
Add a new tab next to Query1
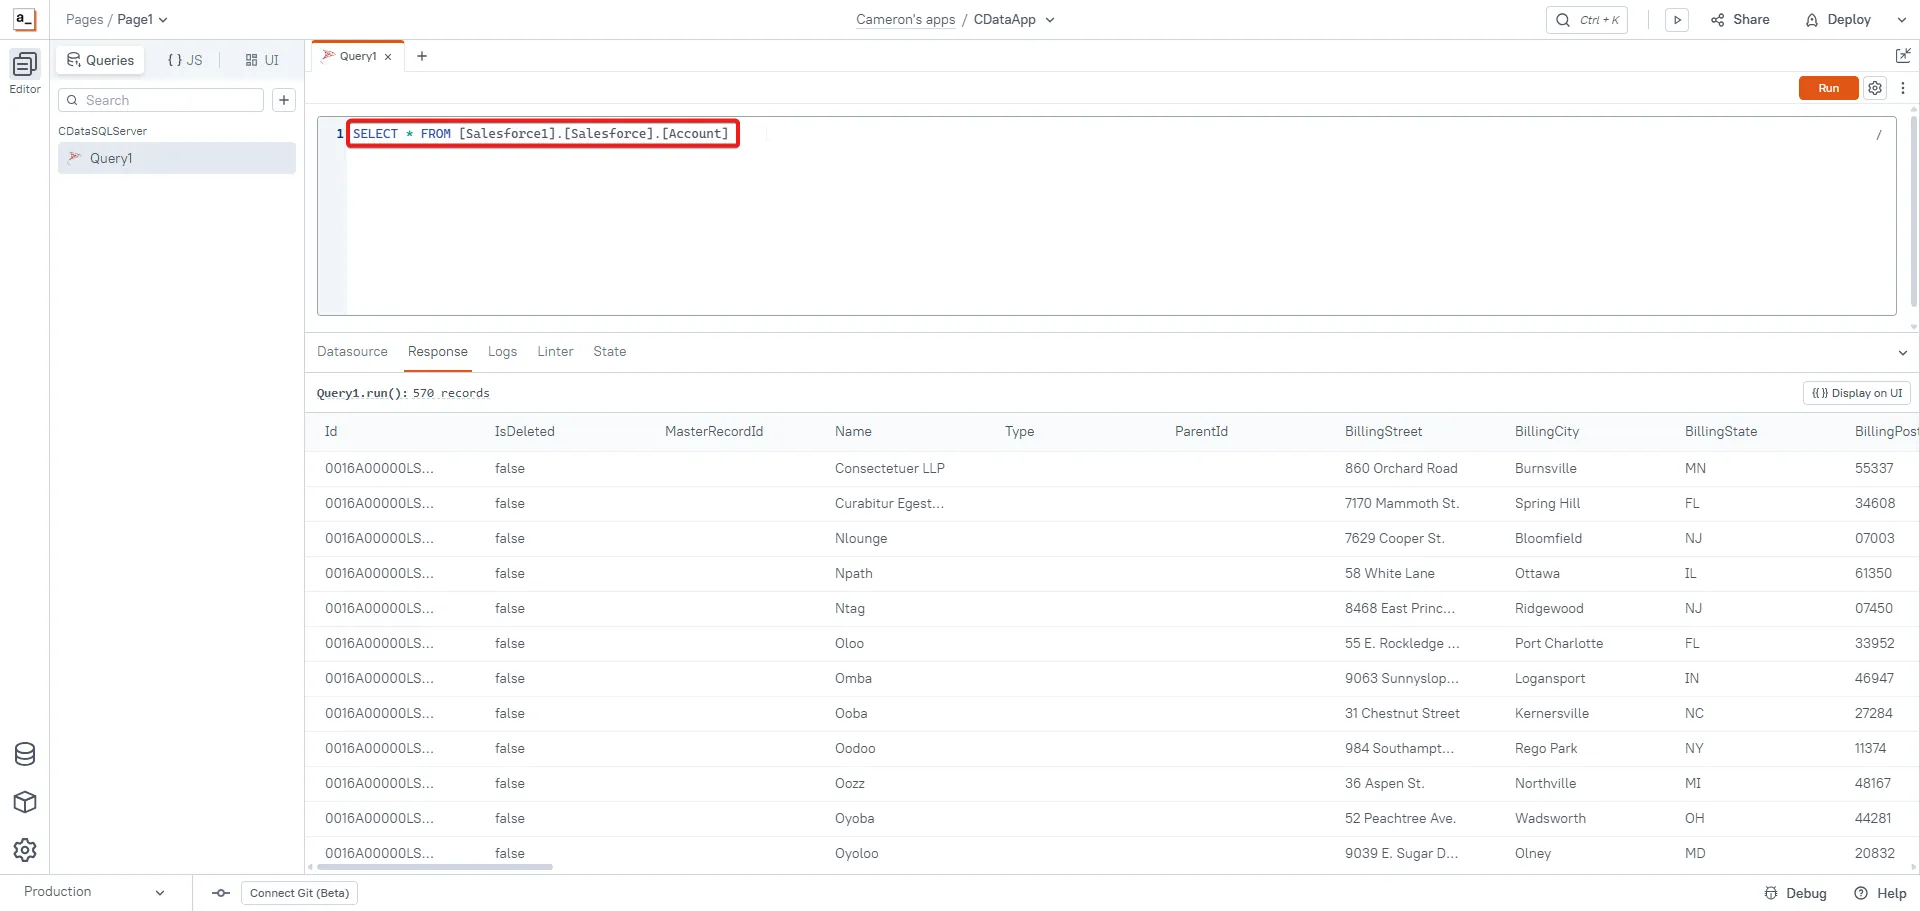pyautogui.click(x=422, y=56)
